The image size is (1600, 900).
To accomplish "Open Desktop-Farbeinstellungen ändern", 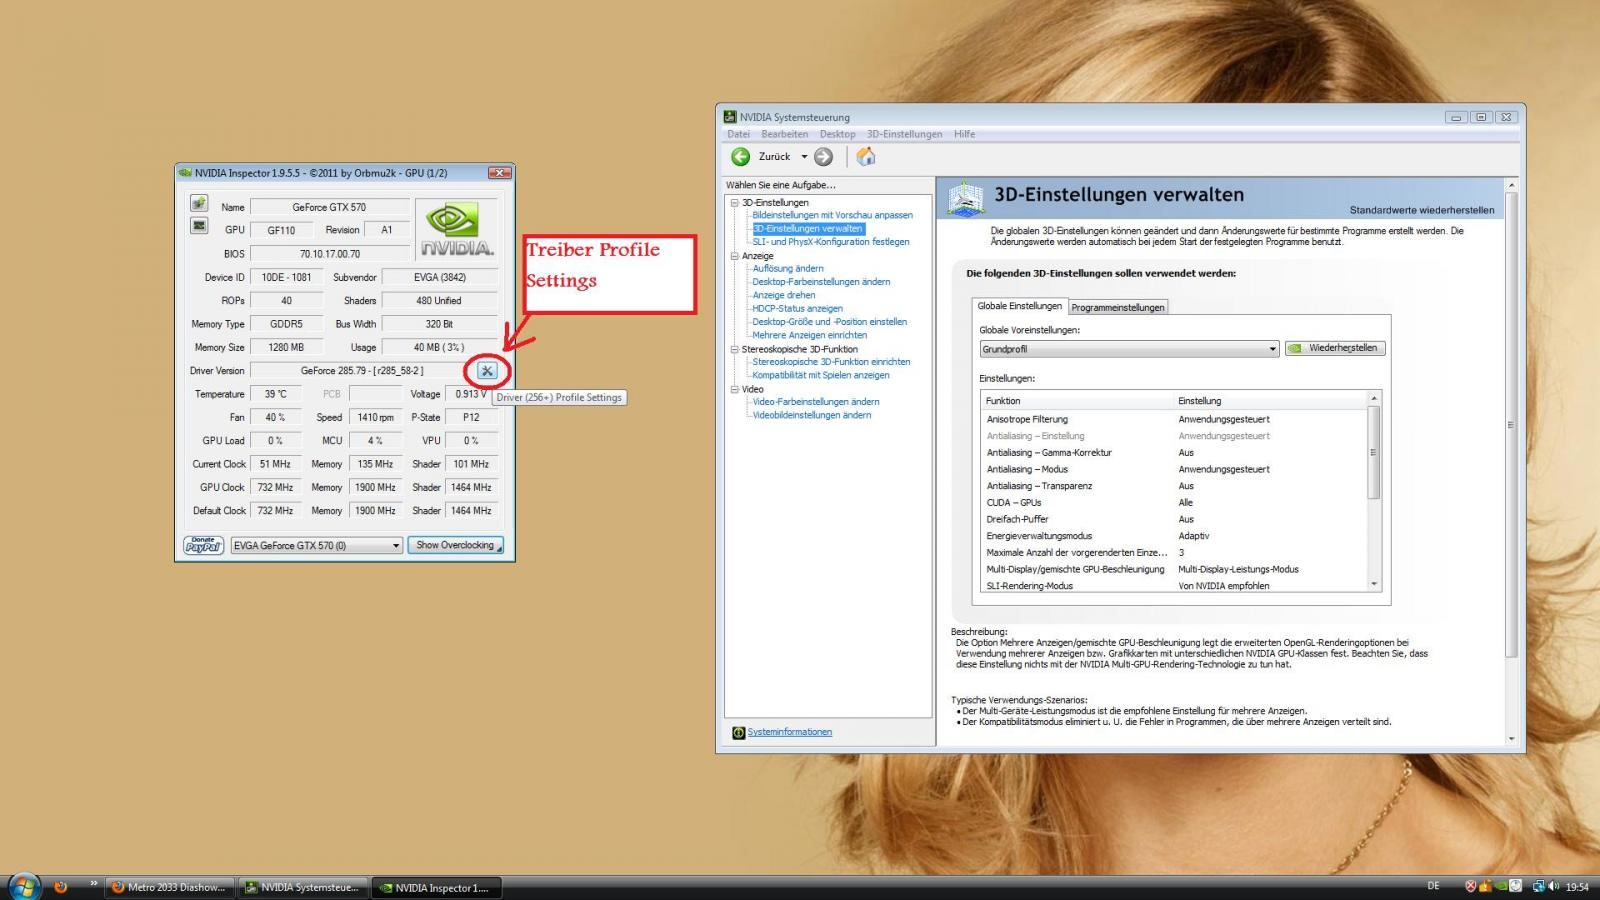I will tap(821, 282).
